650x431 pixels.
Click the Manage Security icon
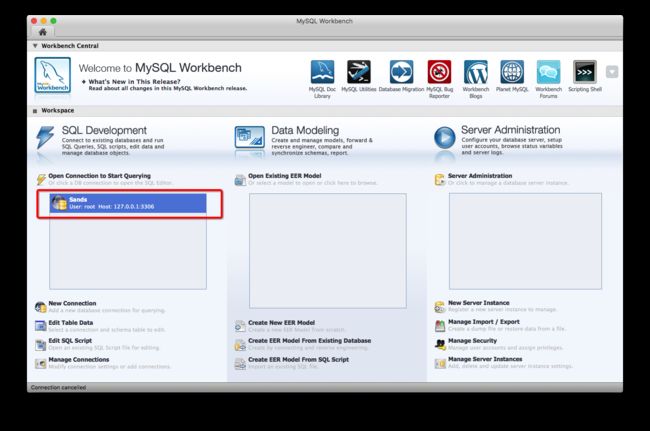pos(440,344)
